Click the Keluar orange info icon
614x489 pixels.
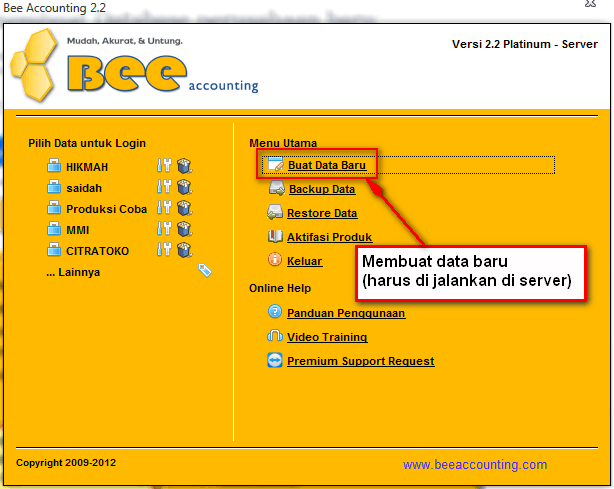click(x=275, y=259)
